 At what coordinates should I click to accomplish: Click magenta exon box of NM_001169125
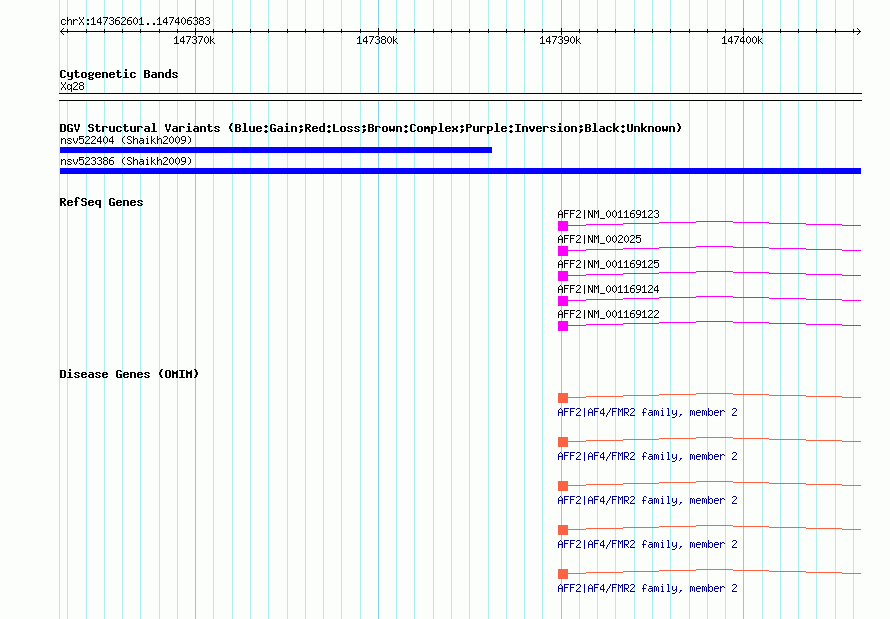pyautogui.click(x=563, y=276)
